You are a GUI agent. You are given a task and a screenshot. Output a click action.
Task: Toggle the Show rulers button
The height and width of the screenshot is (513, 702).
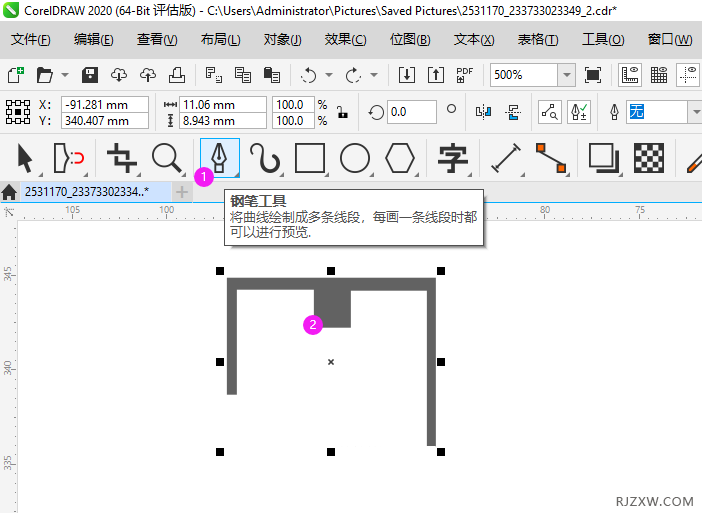click(x=630, y=75)
